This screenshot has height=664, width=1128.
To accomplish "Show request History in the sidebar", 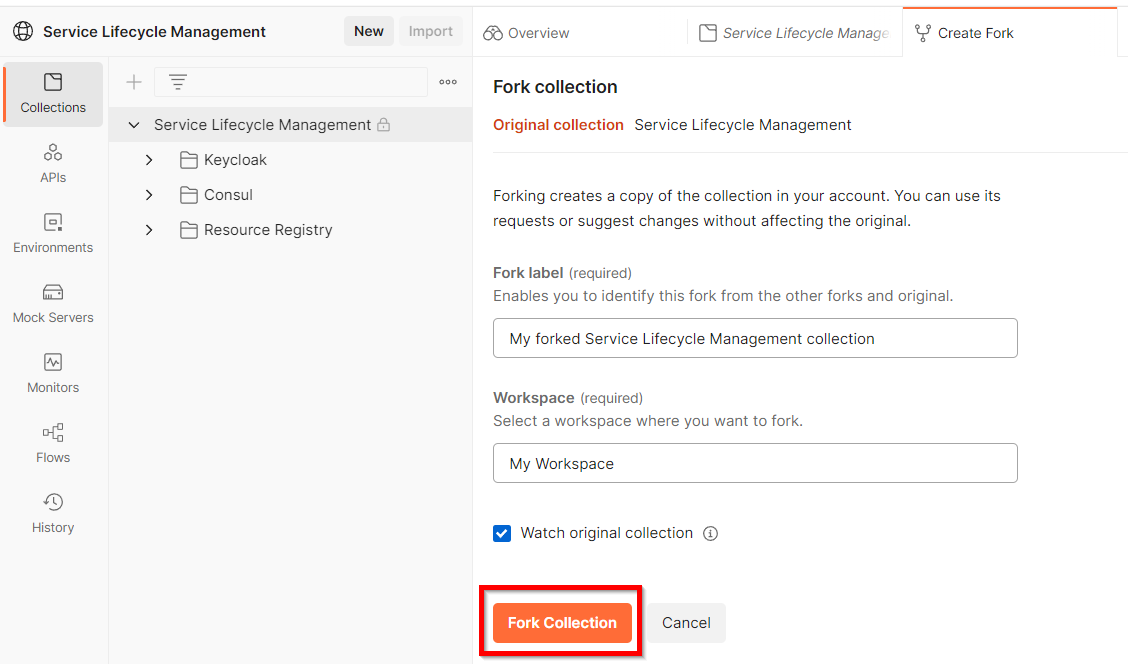I will (x=53, y=513).
